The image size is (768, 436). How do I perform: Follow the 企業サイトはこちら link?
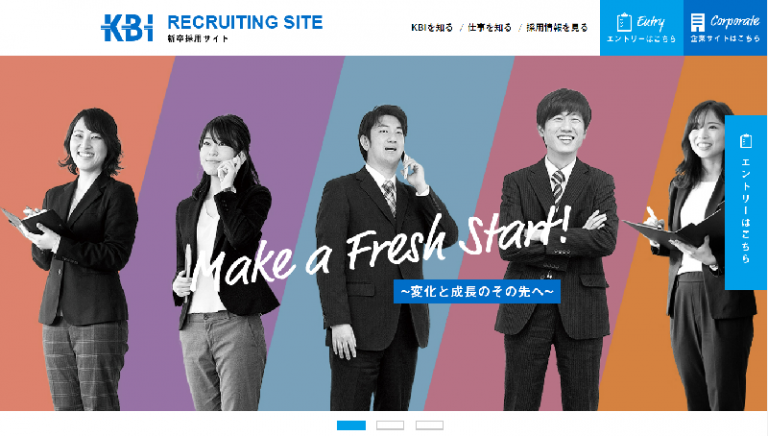click(725, 39)
